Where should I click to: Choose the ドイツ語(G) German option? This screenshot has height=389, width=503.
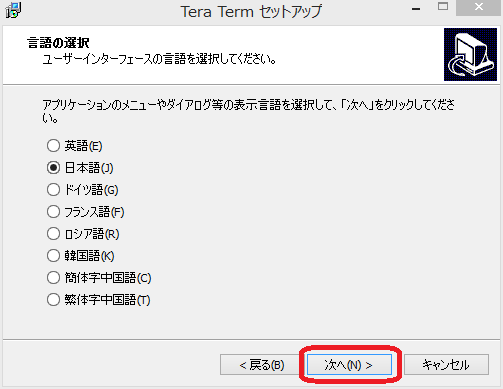[83, 190]
